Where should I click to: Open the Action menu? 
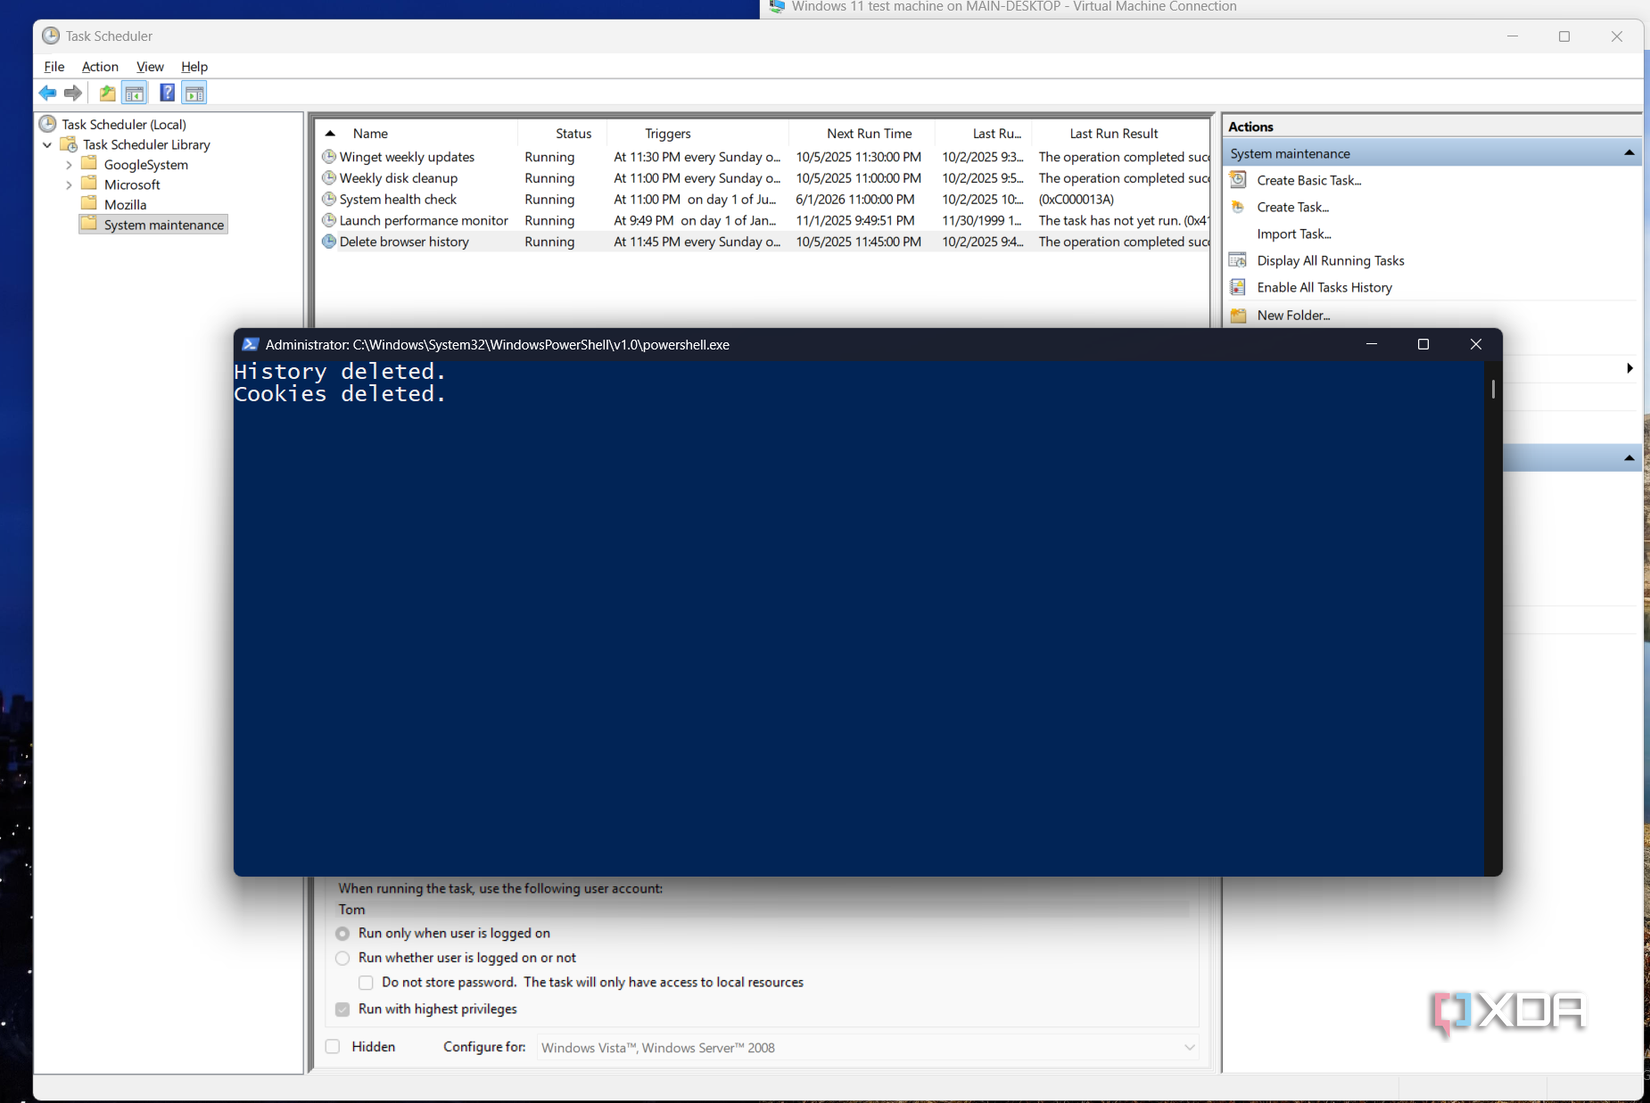100,66
